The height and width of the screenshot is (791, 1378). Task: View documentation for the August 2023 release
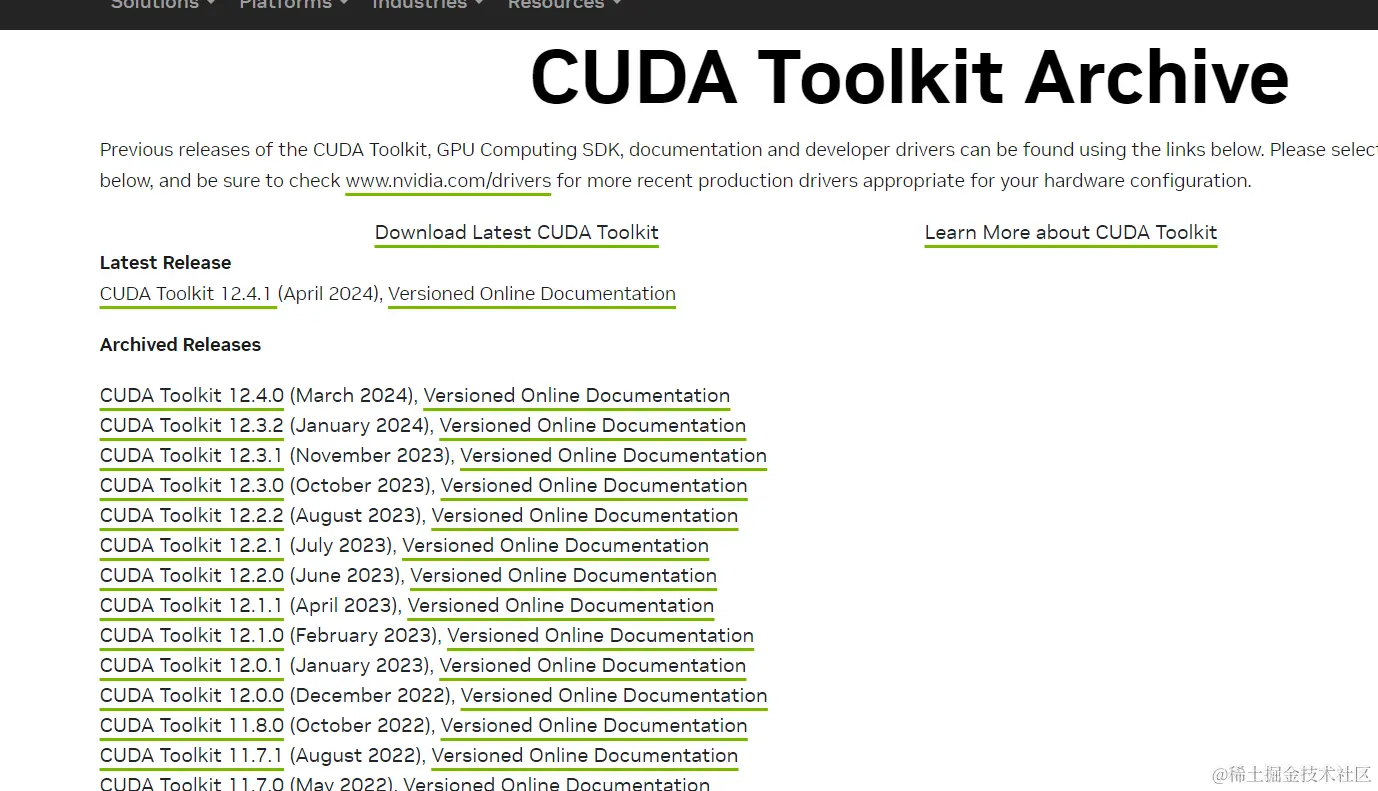click(x=585, y=516)
